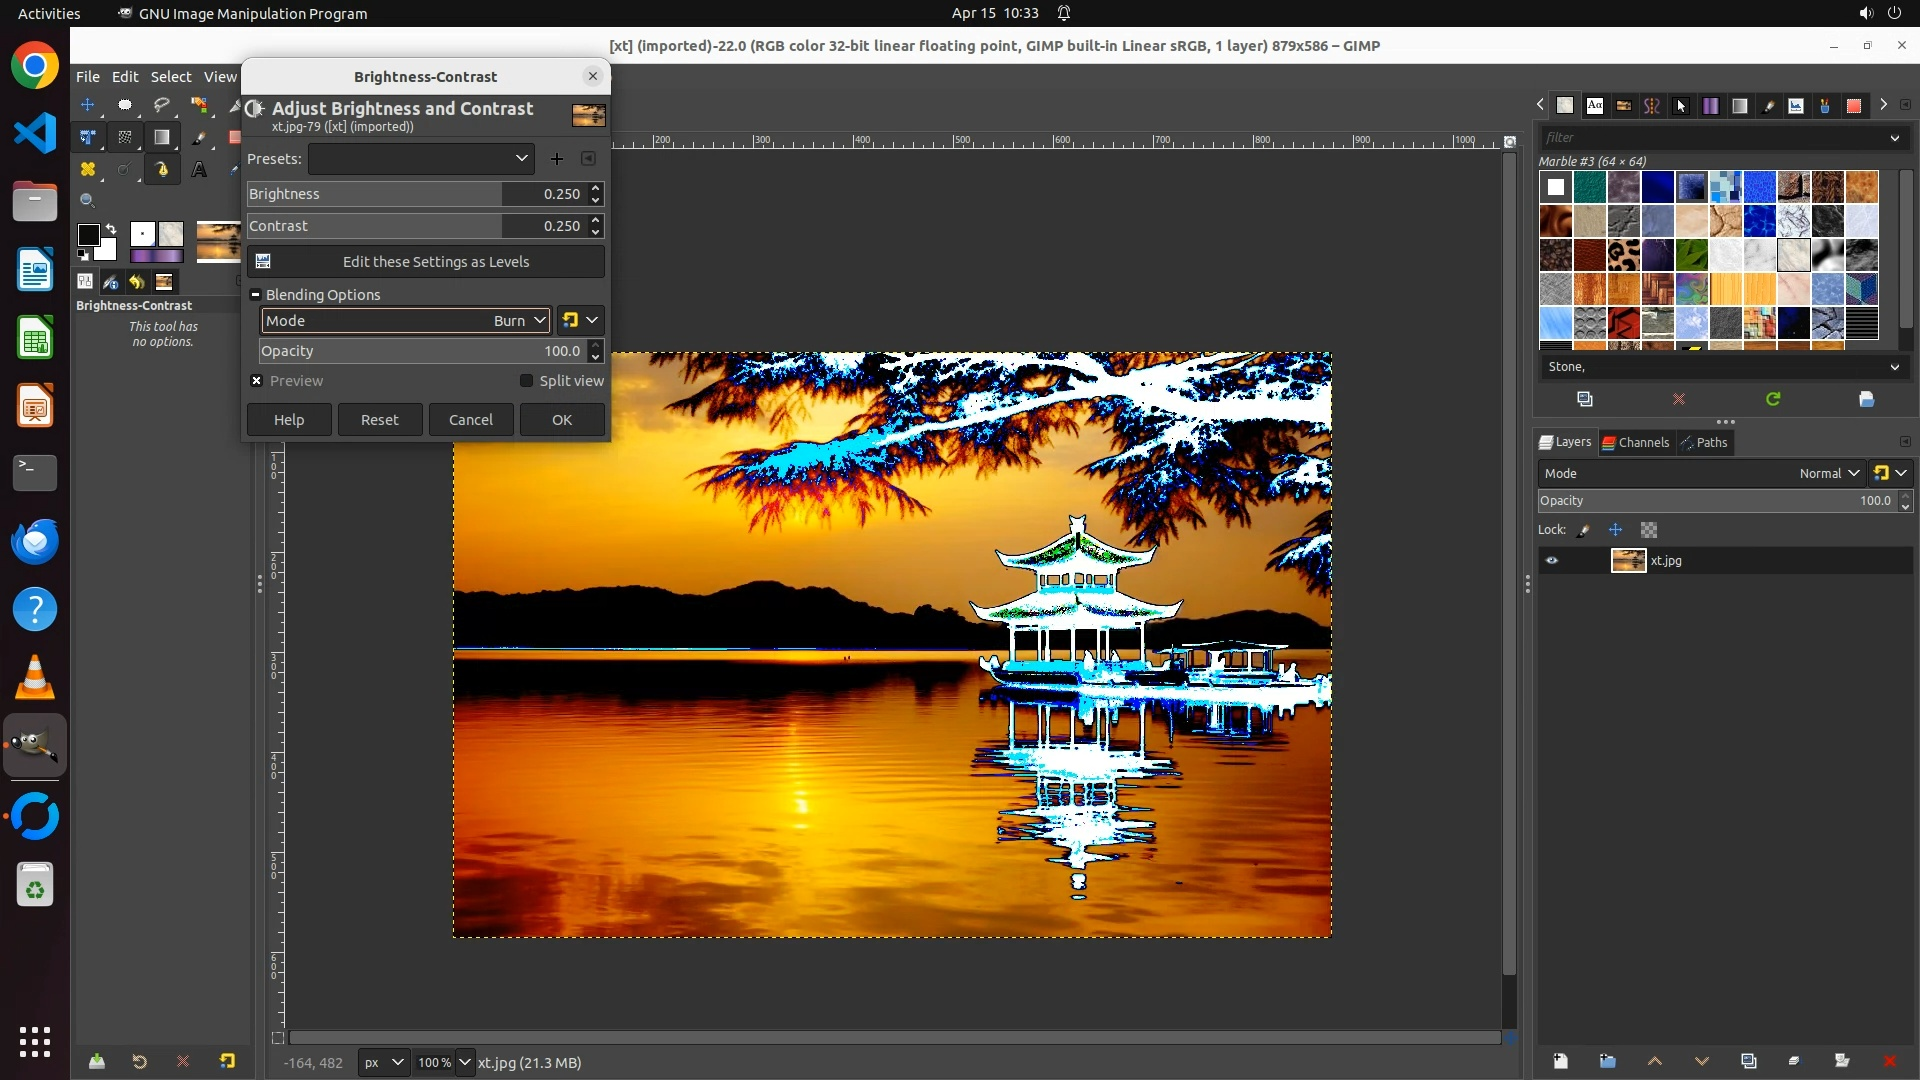Select the Heal tool bandage icon
The width and height of the screenshot is (1920, 1080).
pos(88,170)
